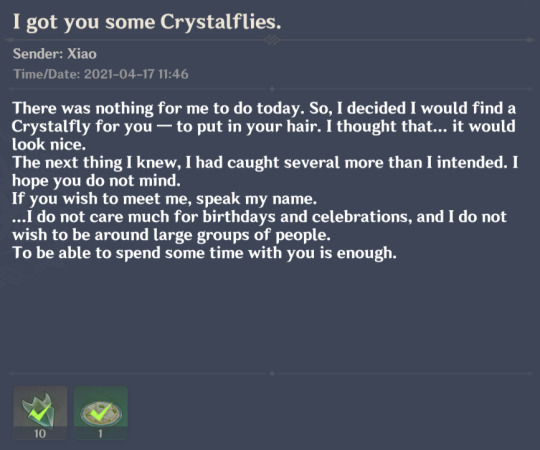Click the 'hope you do not mind.' line
The image size is (540, 450).
coord(96,180)
